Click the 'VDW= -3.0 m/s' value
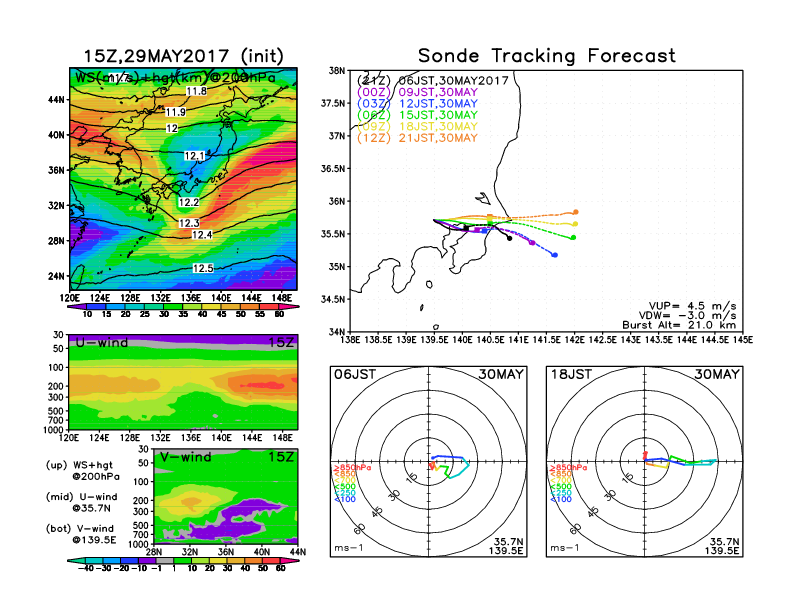Viewport: 792px width, 612px height. tap(687, 316)
